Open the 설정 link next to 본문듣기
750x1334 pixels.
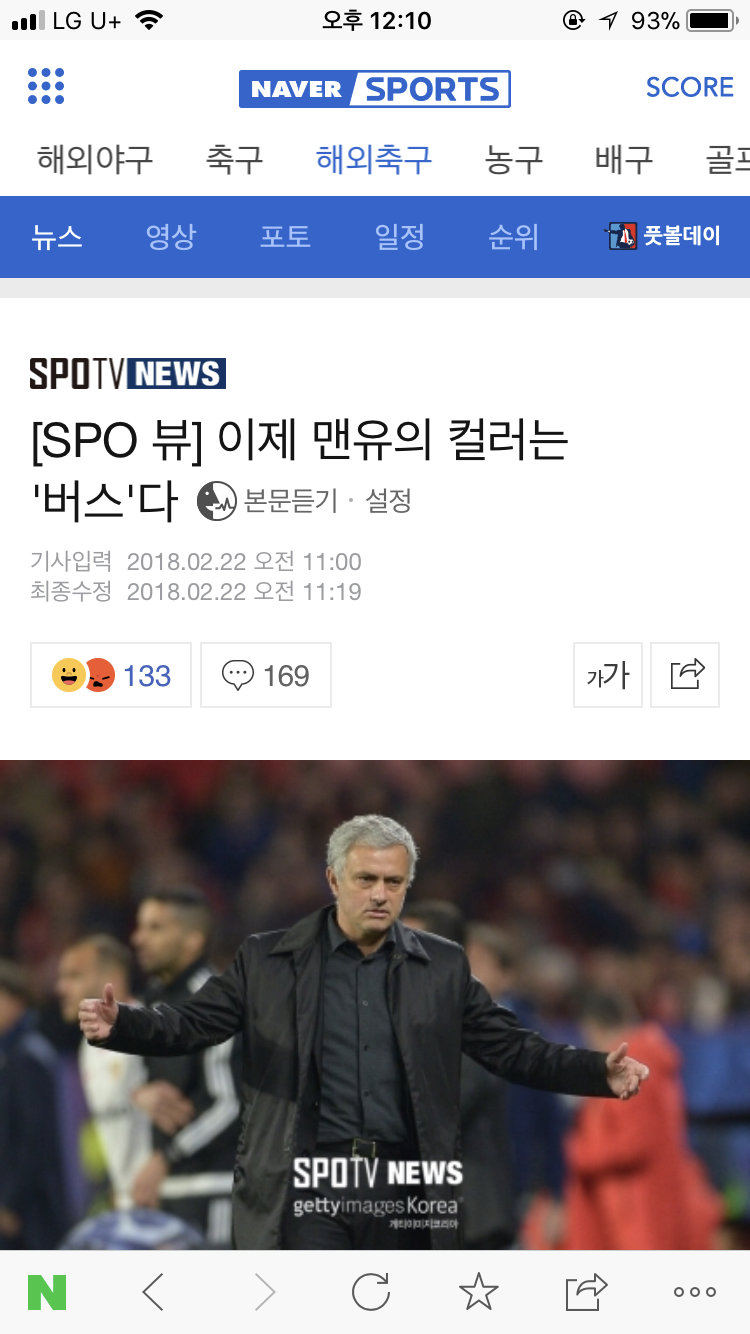click(389, 501)
